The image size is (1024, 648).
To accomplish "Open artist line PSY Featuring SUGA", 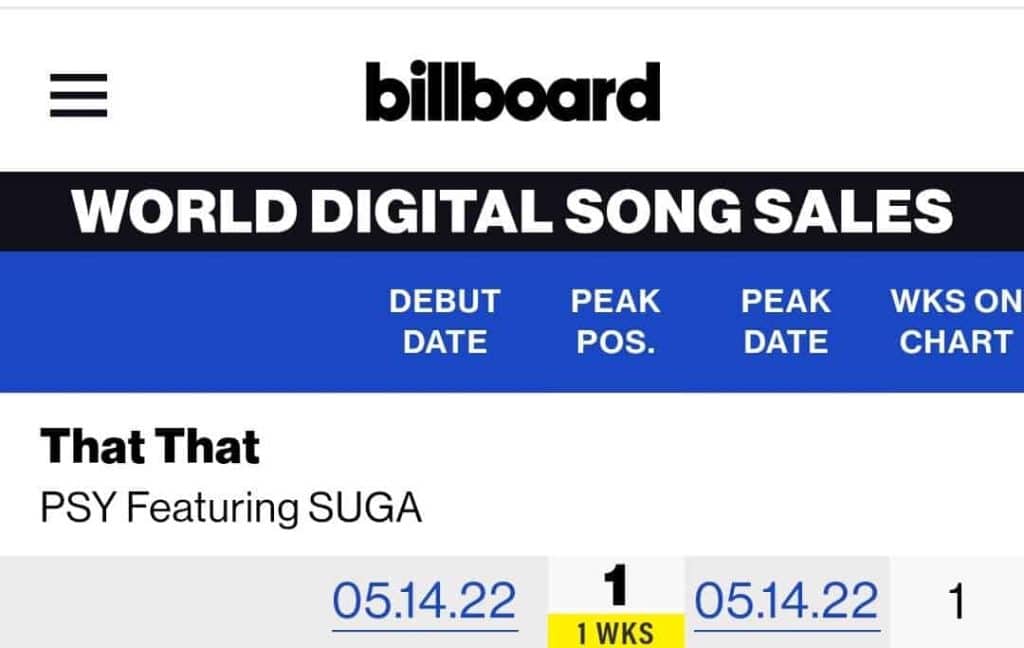I will pos(230,508).
